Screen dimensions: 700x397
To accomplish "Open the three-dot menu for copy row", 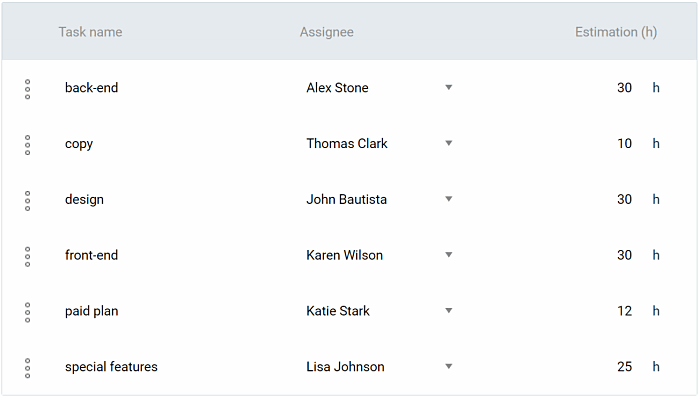I will [28, 145].
